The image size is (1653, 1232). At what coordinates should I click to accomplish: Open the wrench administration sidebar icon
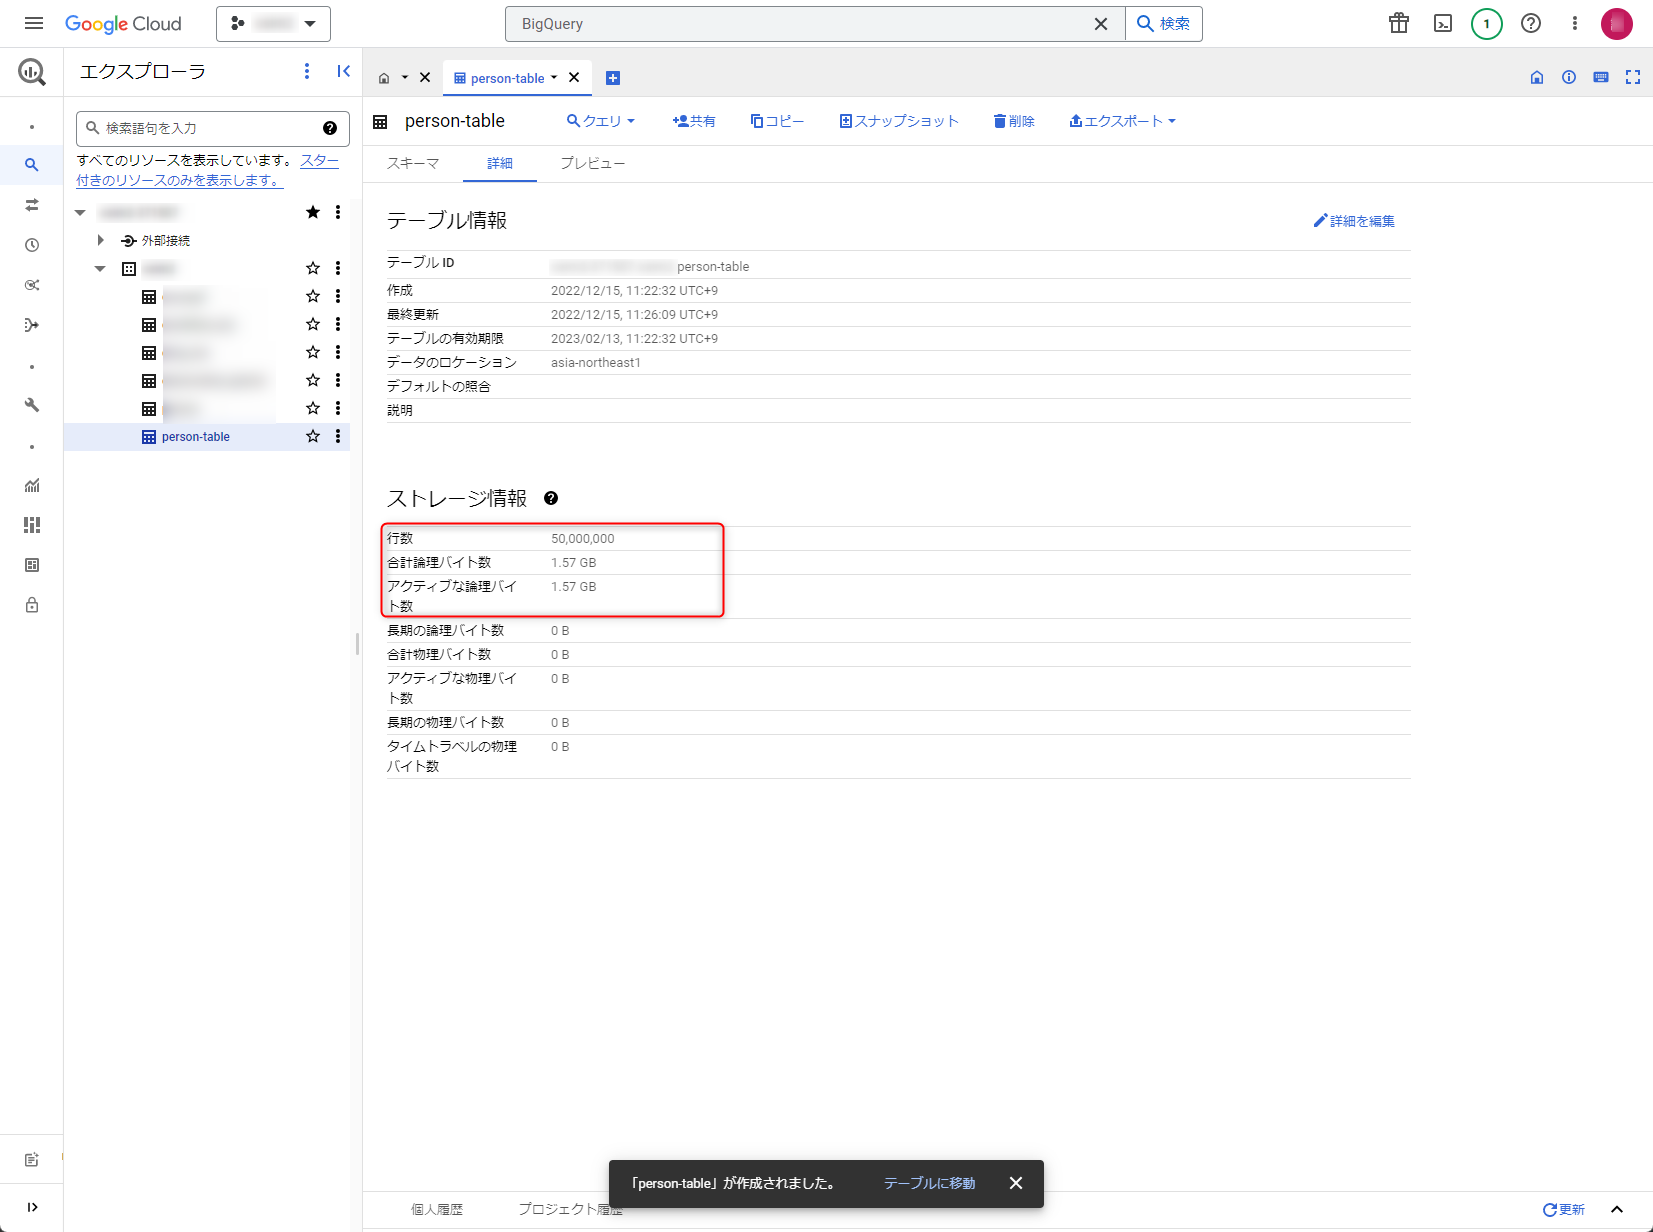coord(32,405)
